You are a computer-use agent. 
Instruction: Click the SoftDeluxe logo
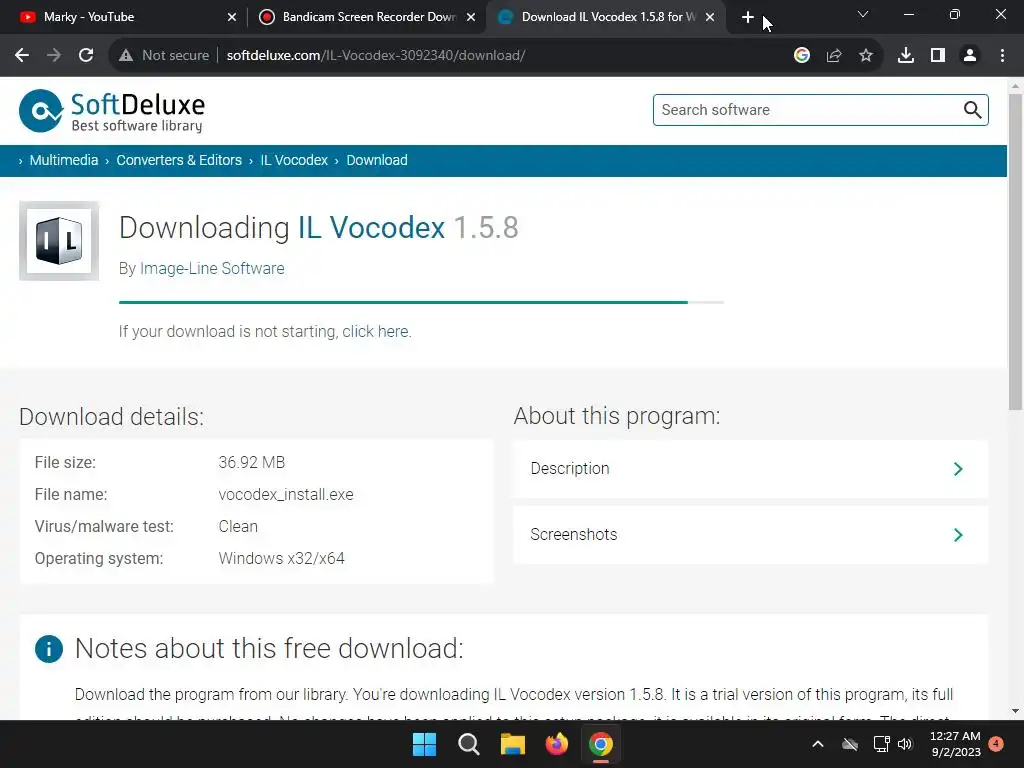(x=112, y=111)
